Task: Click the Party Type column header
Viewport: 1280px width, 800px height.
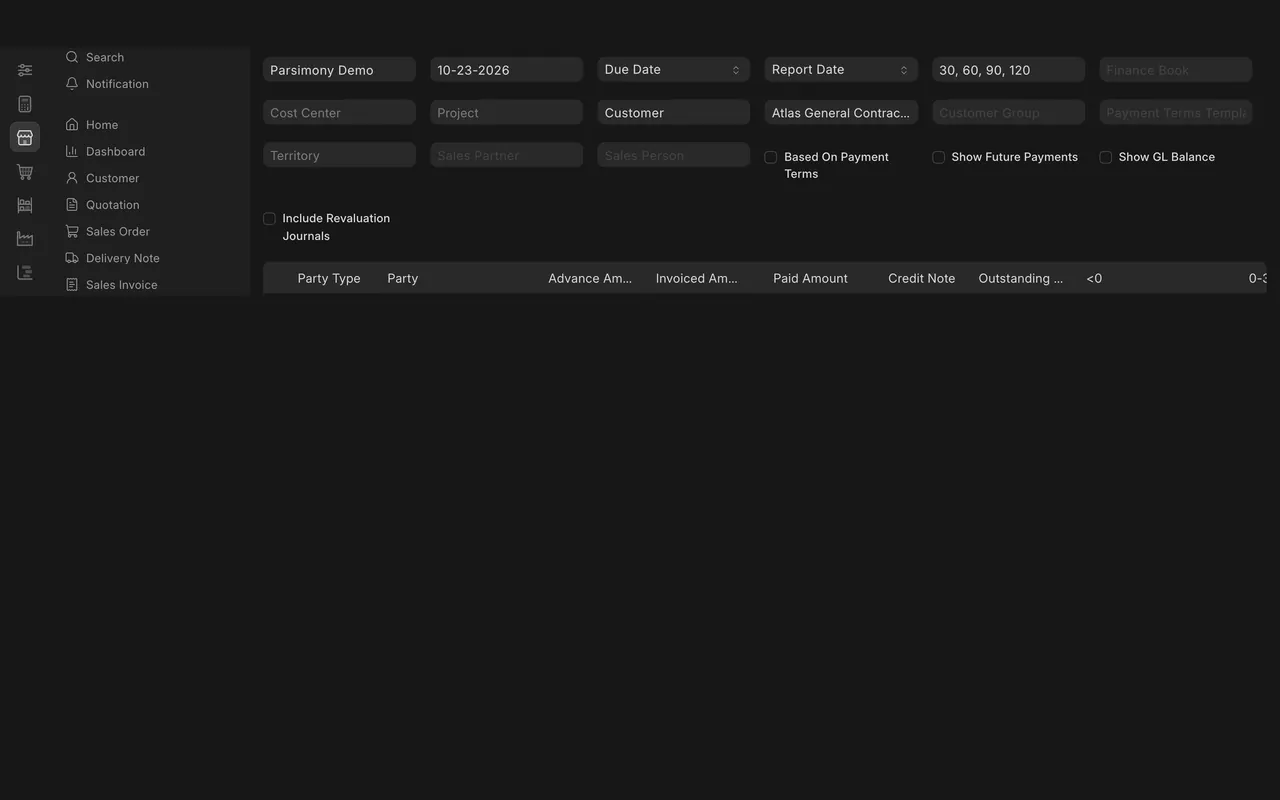Action: pos(329,278)
